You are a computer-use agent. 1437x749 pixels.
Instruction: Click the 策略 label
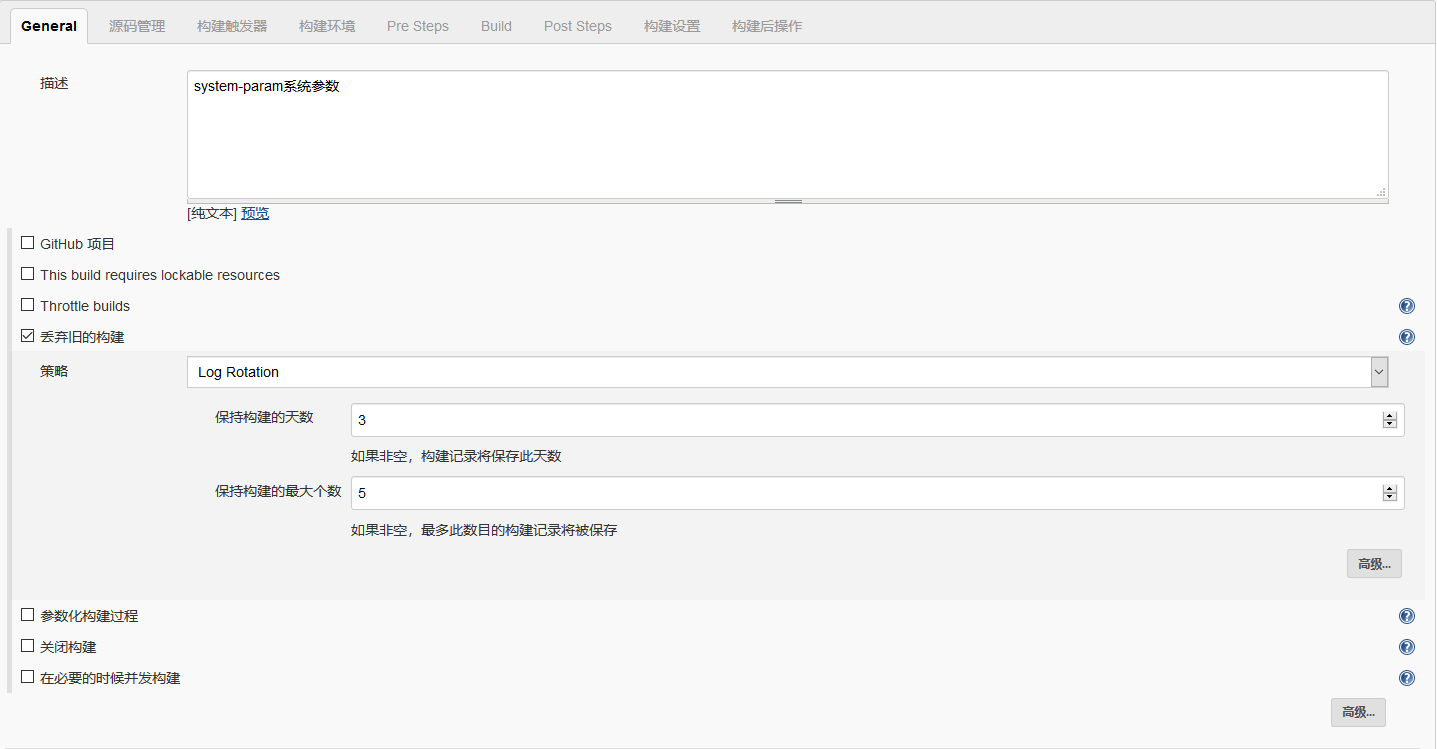[54, 371]
